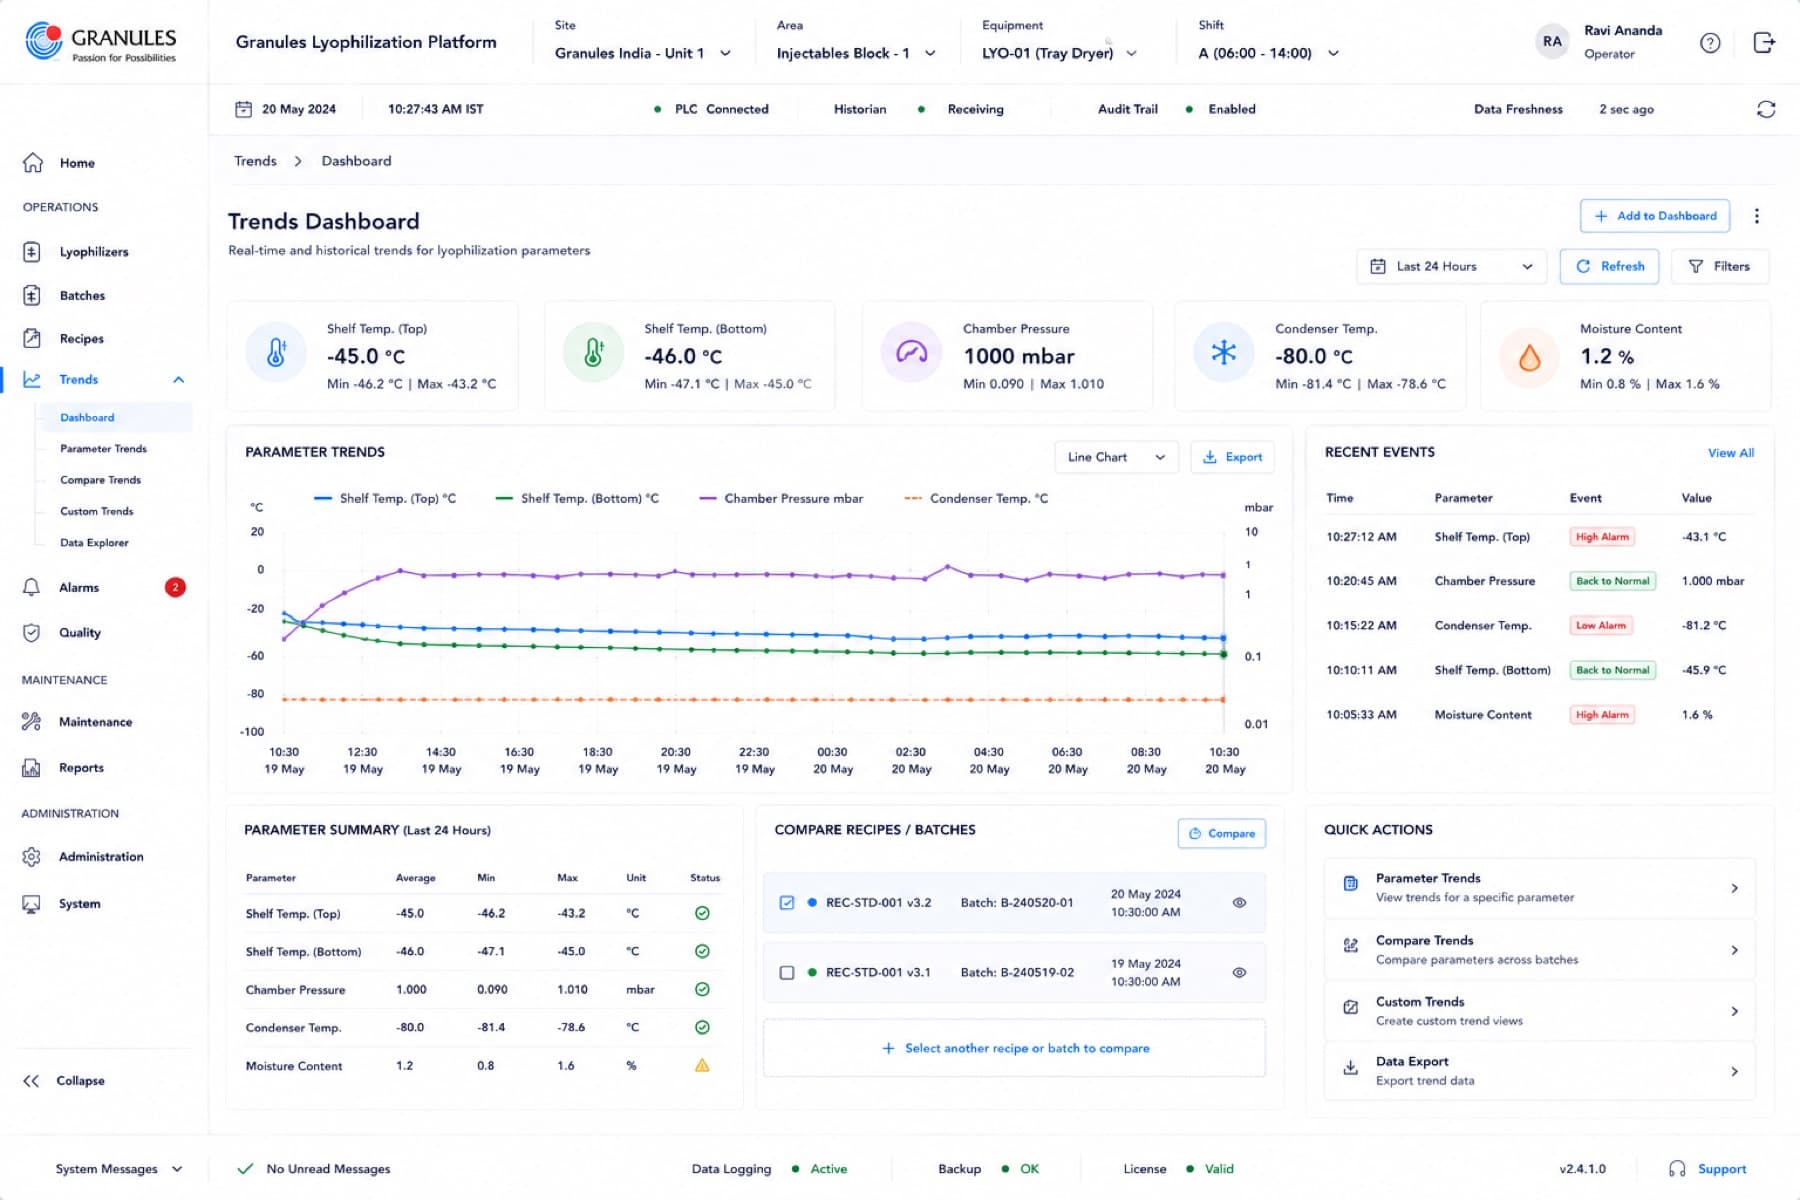Click View All recent events link
1800x1200 pixels.
[1730, 453]
